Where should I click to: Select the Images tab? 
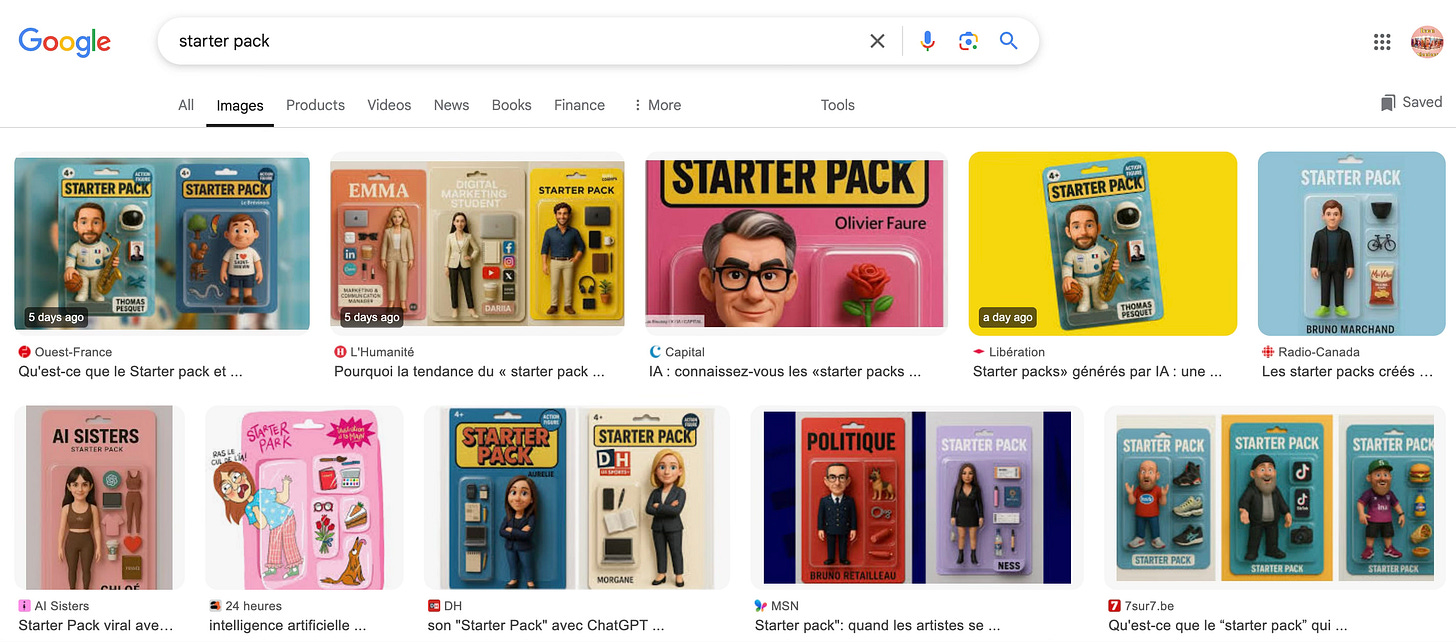click(240, 105)
